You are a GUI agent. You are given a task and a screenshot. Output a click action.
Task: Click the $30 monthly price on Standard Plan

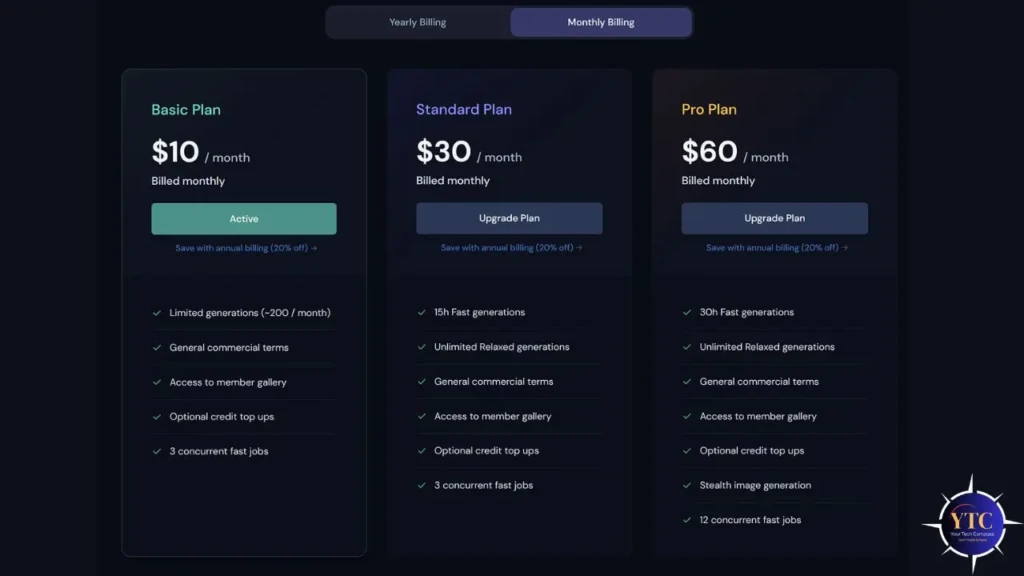[441, 152]
